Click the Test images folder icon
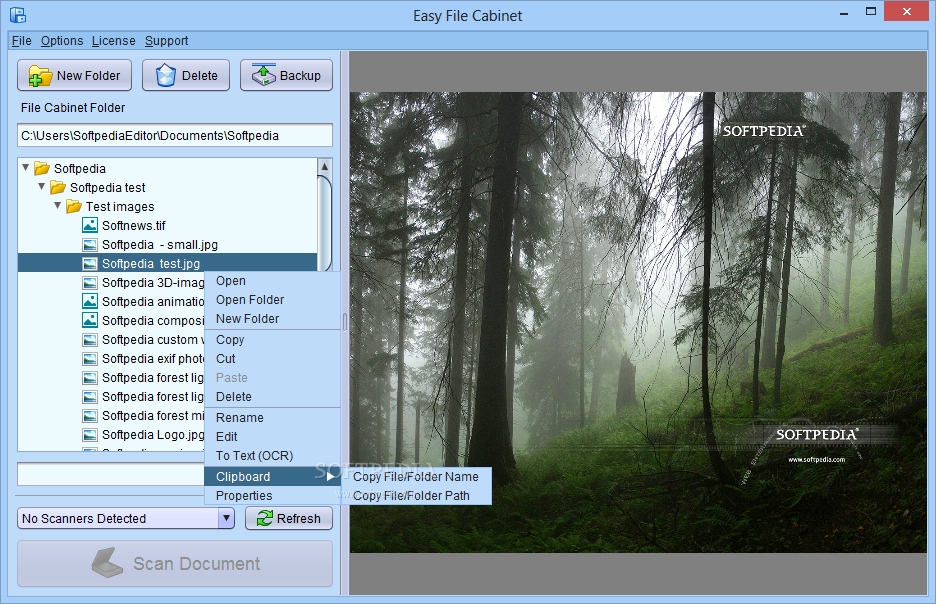936x604 pixels. coord(73,207)
